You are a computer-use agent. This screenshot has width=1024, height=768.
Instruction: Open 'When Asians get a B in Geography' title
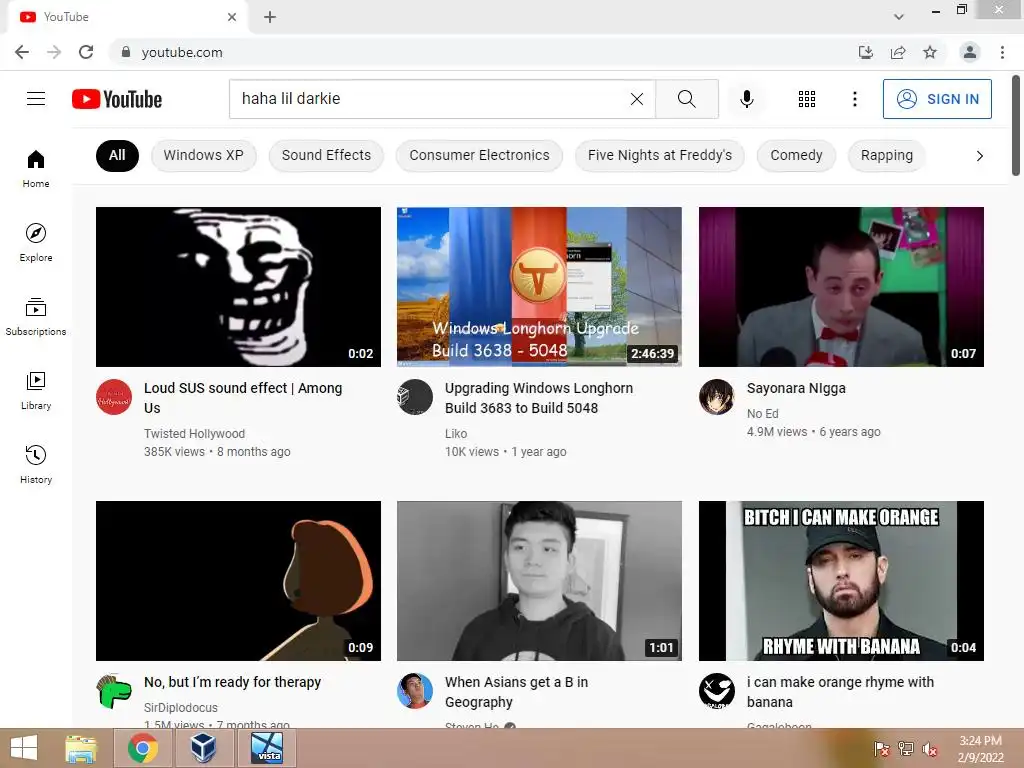coord(516,692)
